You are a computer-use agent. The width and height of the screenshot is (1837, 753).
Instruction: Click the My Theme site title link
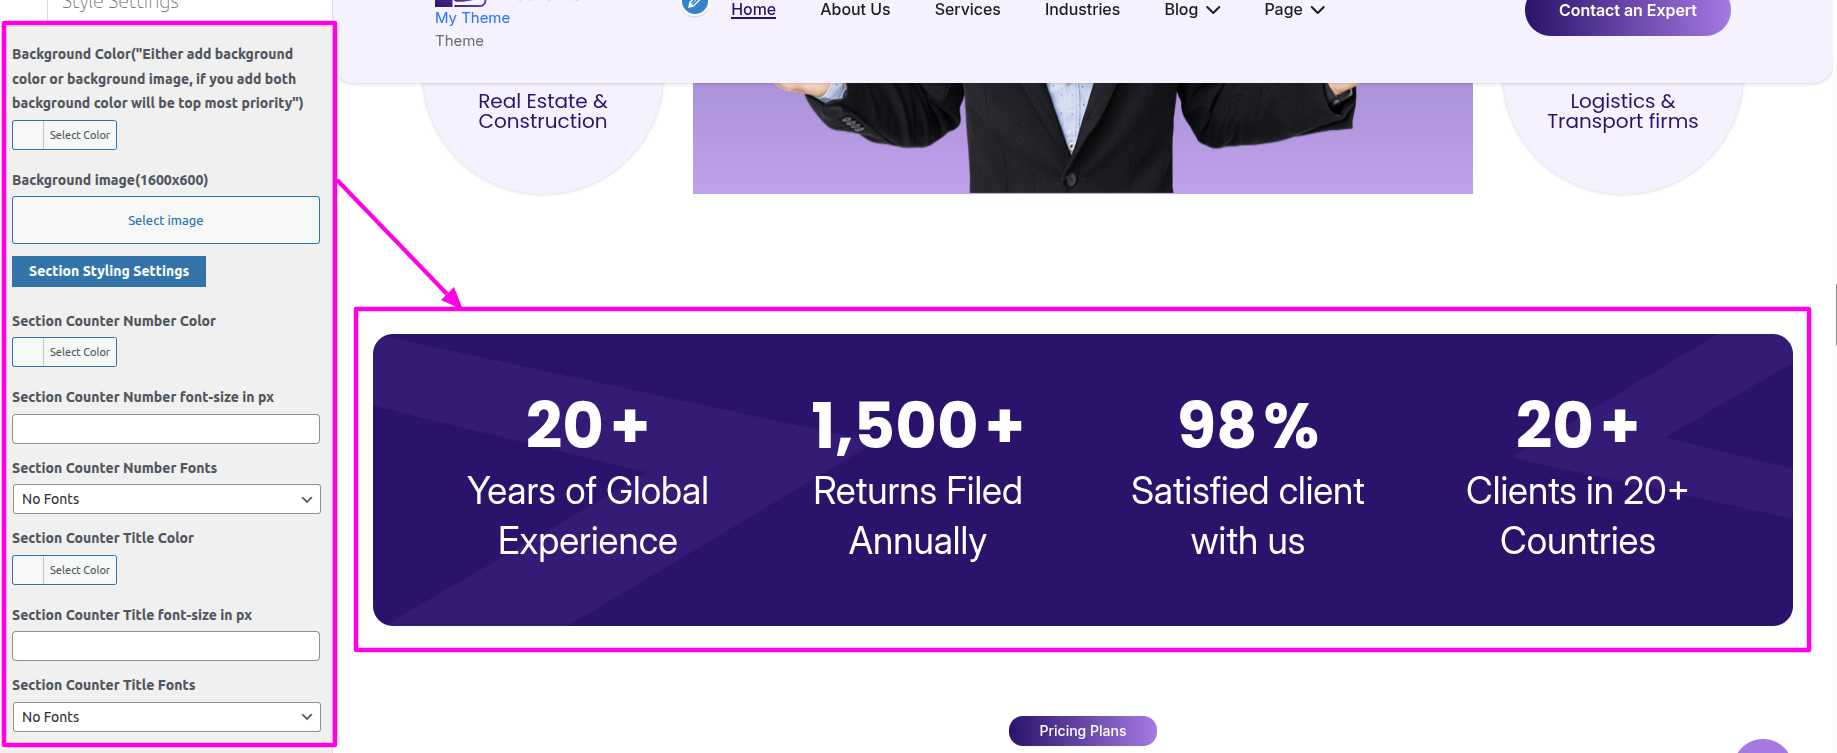pos(472,18)
